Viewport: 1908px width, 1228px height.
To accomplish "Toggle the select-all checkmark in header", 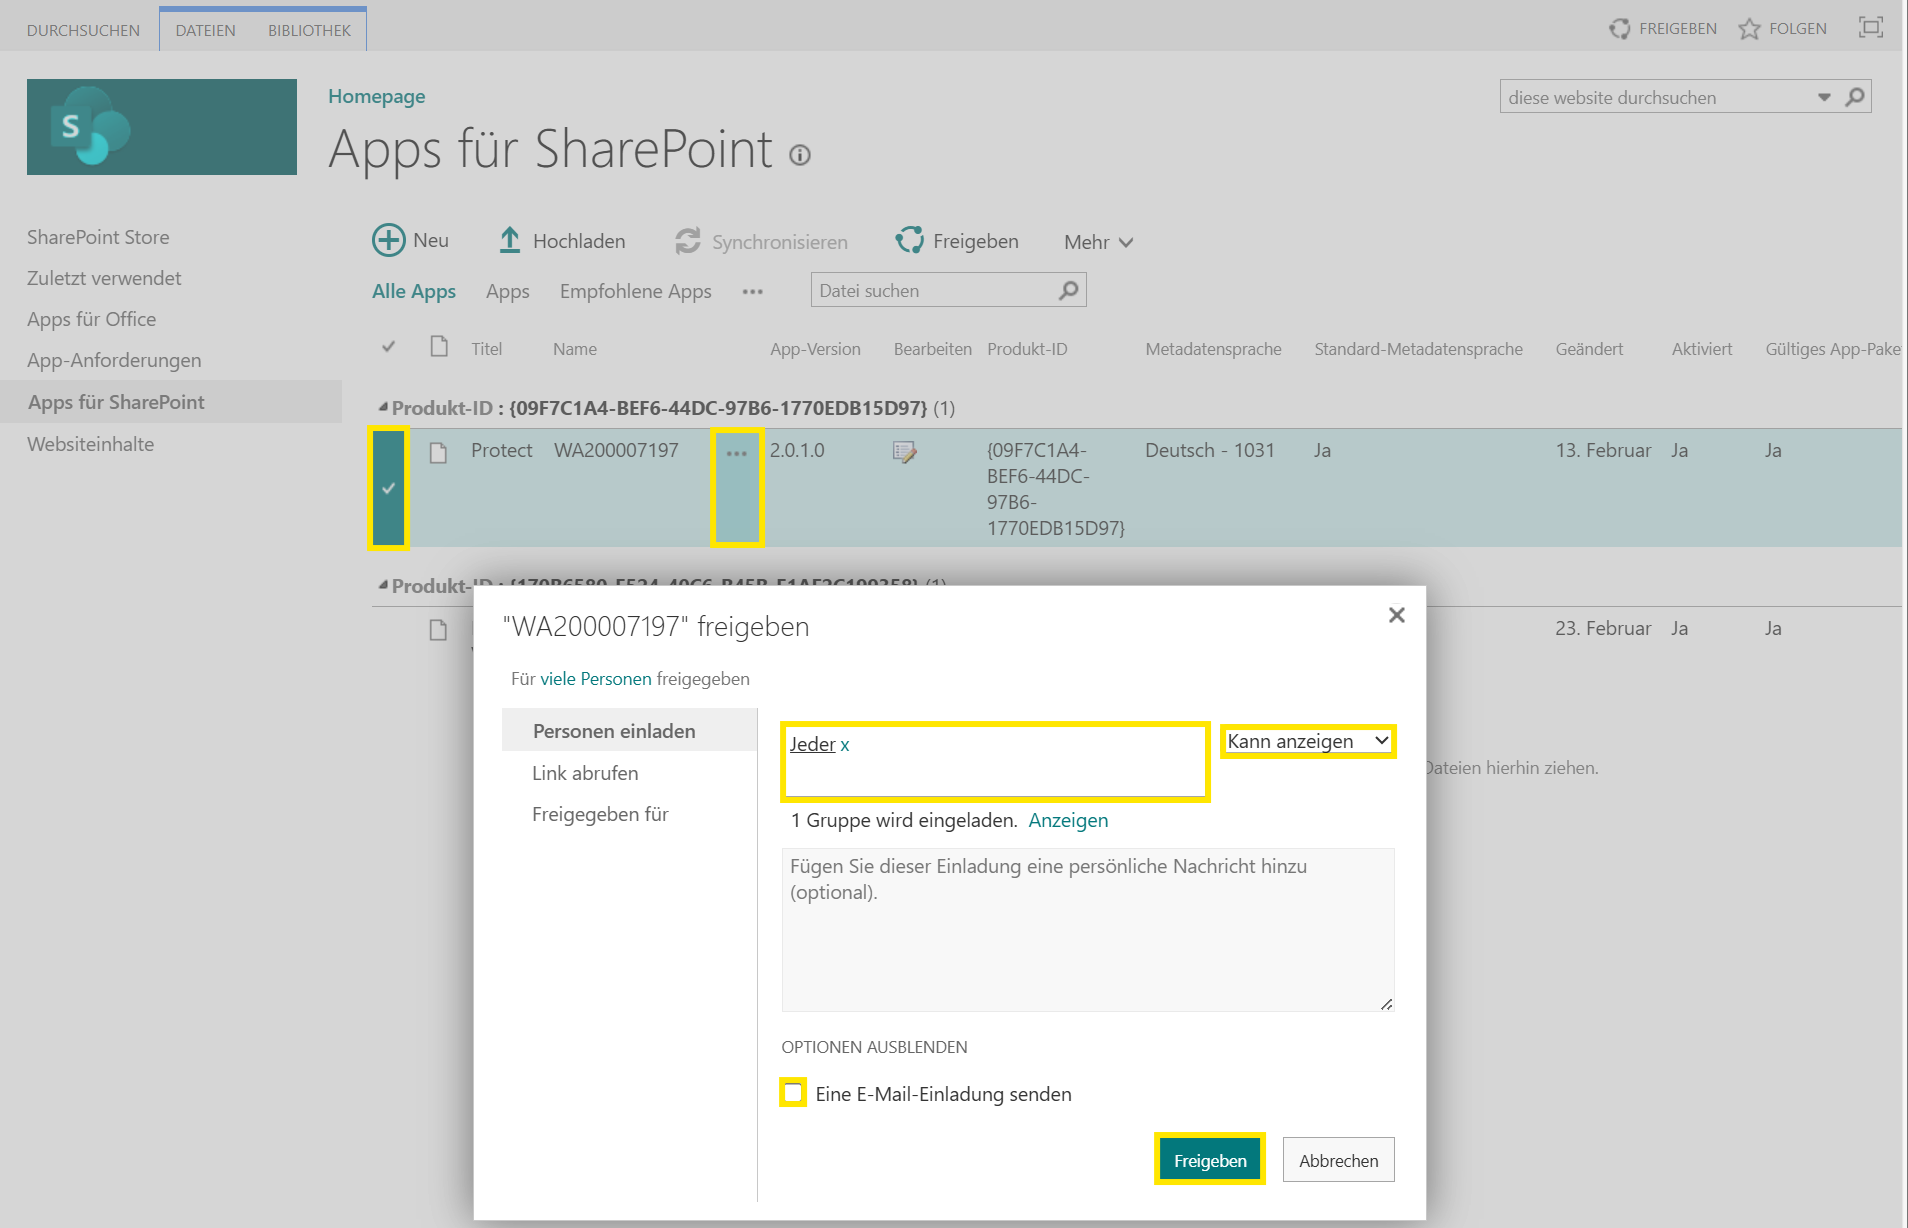I will [389, 347].
